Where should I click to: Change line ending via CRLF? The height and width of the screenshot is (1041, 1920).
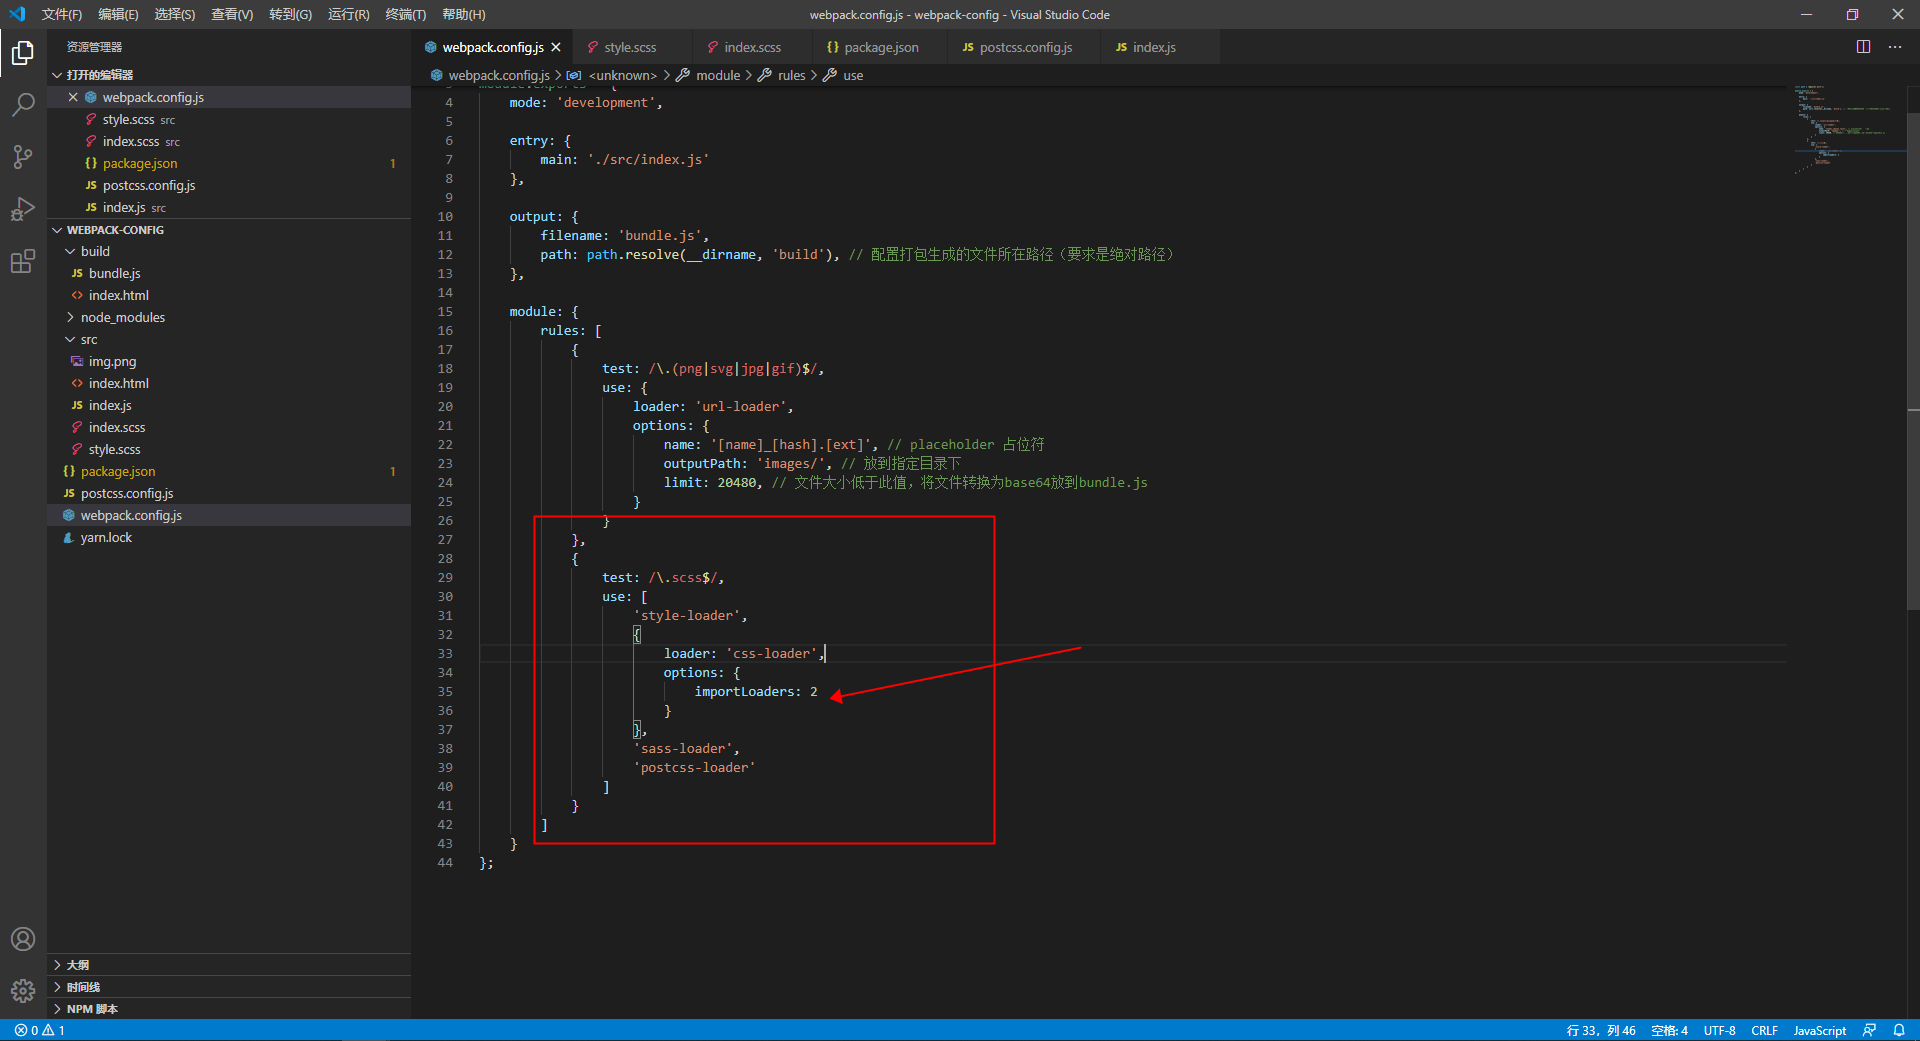(1764, 1030)
